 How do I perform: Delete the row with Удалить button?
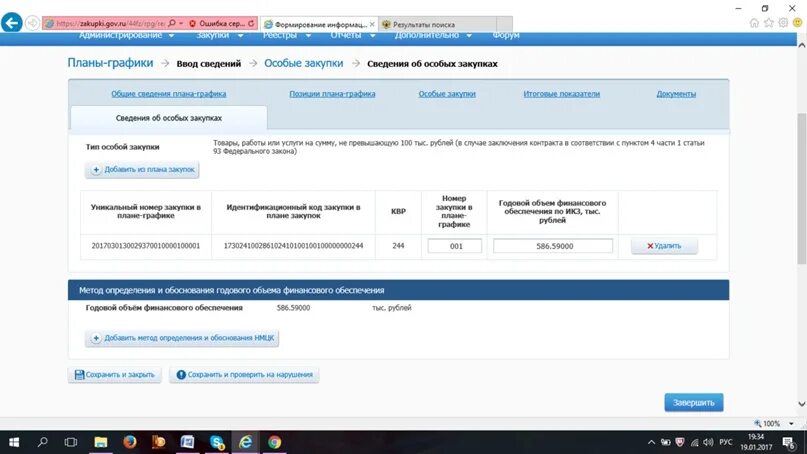coord(664,246)
